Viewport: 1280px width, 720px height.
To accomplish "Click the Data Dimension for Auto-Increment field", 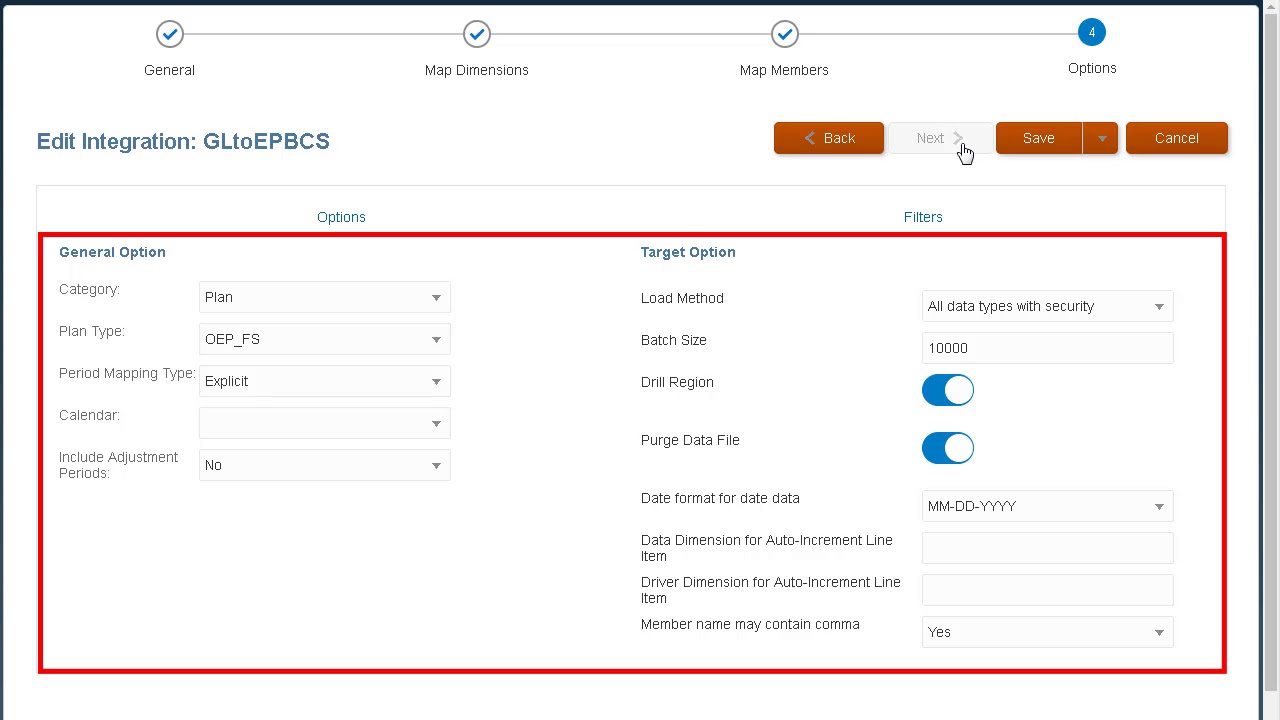I will point(1048,548).
